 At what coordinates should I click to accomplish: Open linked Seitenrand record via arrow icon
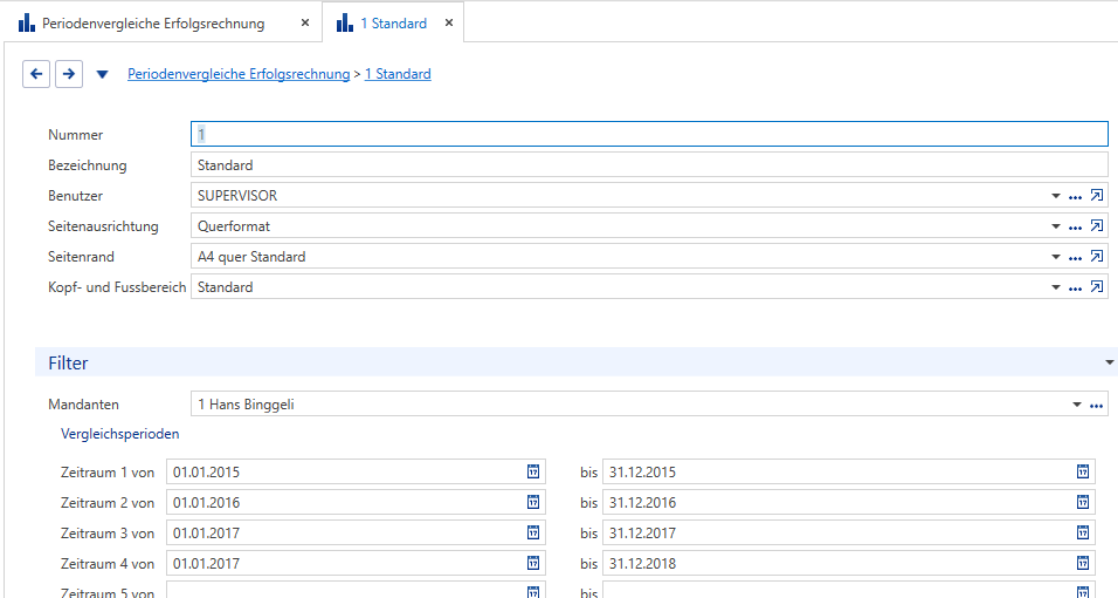click(1097, 257)
